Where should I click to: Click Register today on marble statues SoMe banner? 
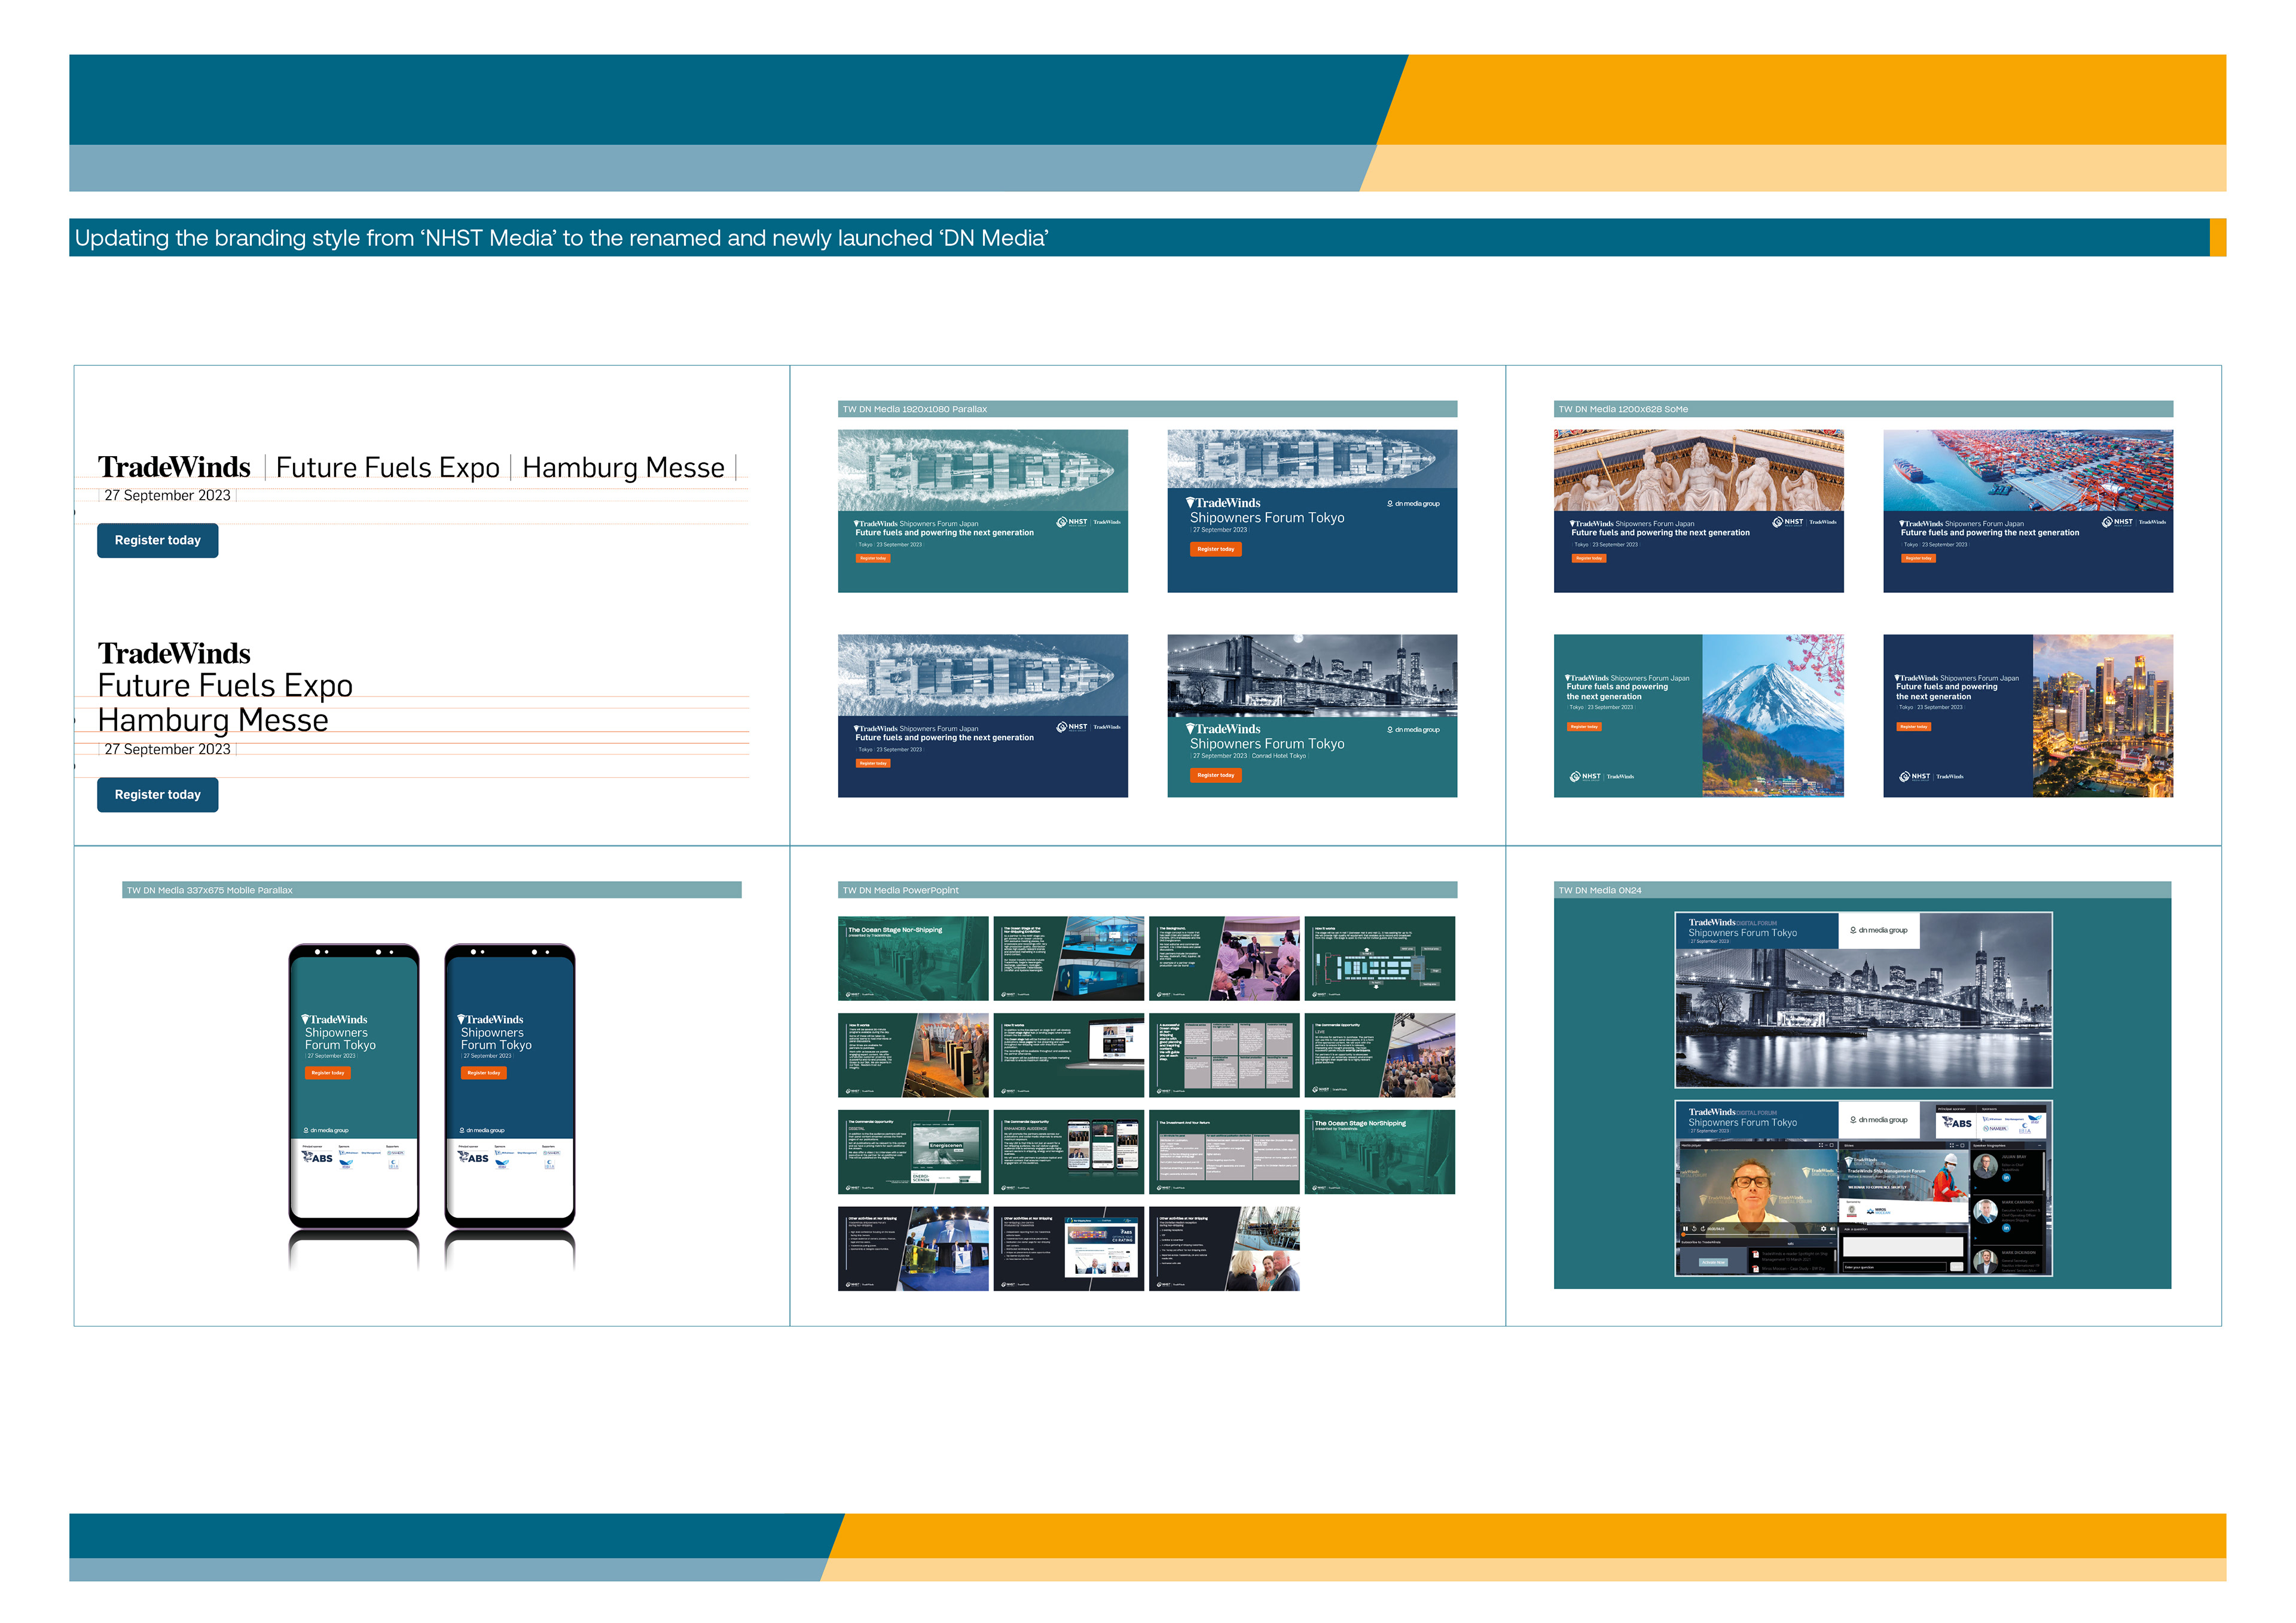pos(1589,558)
